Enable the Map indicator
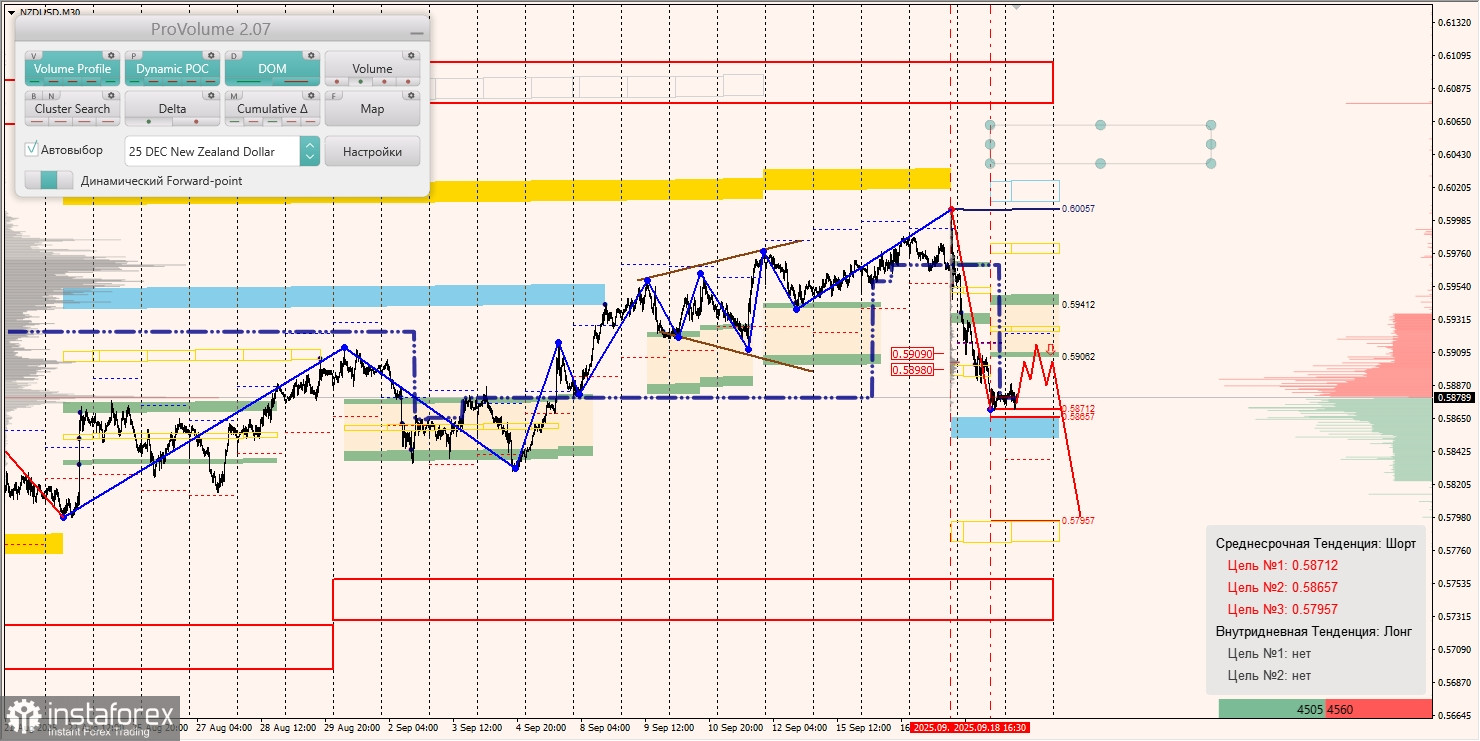1480x741 pixels. (372, 109)
